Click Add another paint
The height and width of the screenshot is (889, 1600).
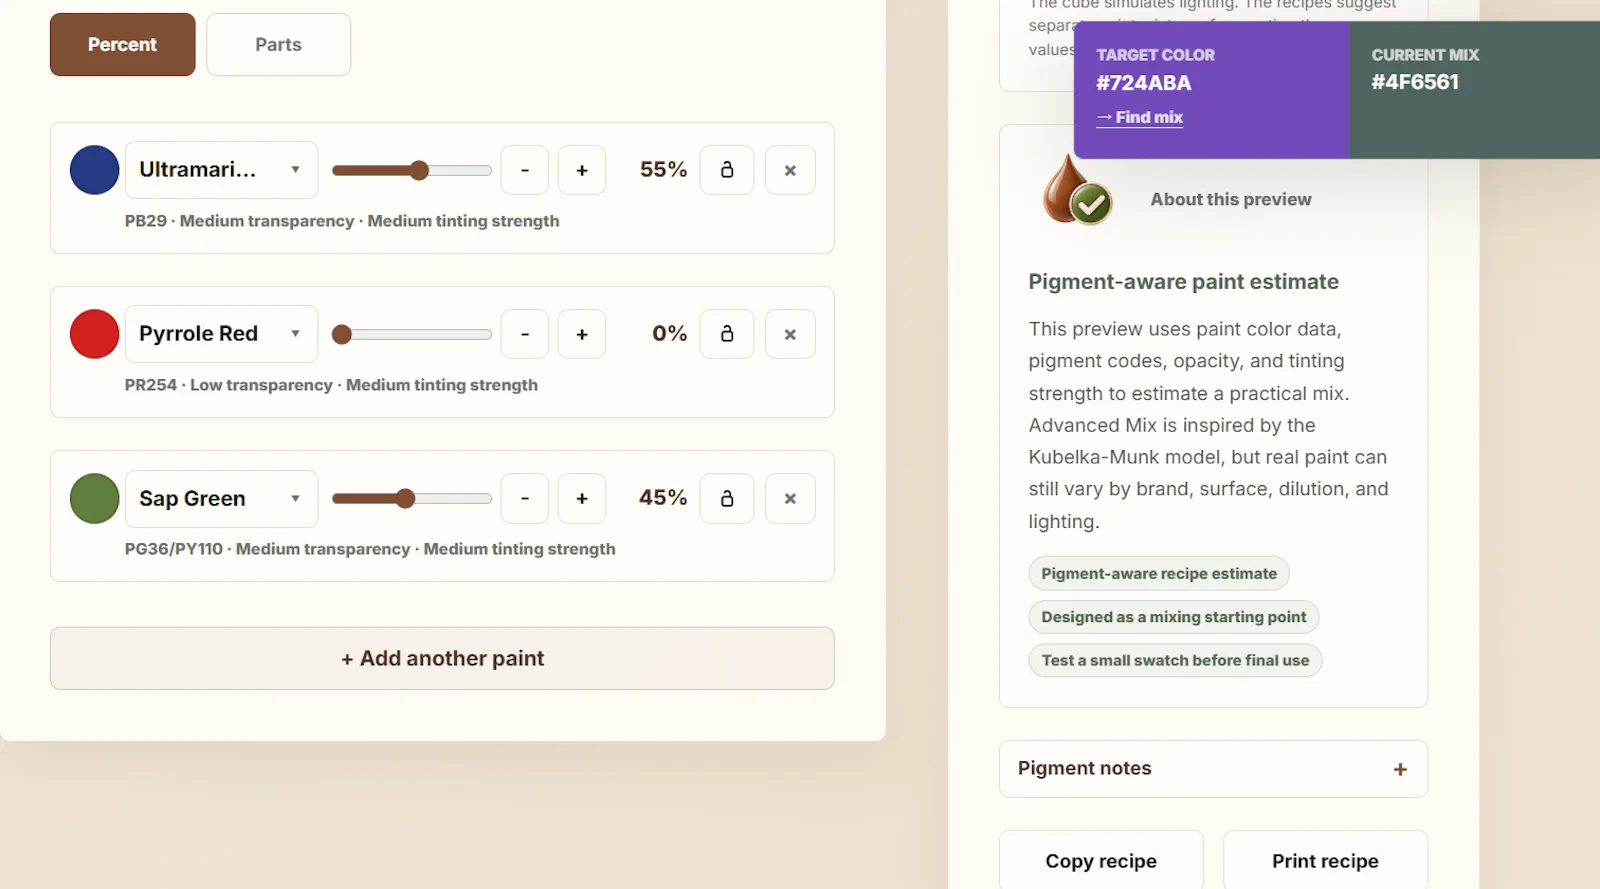[x=442, y=658]
